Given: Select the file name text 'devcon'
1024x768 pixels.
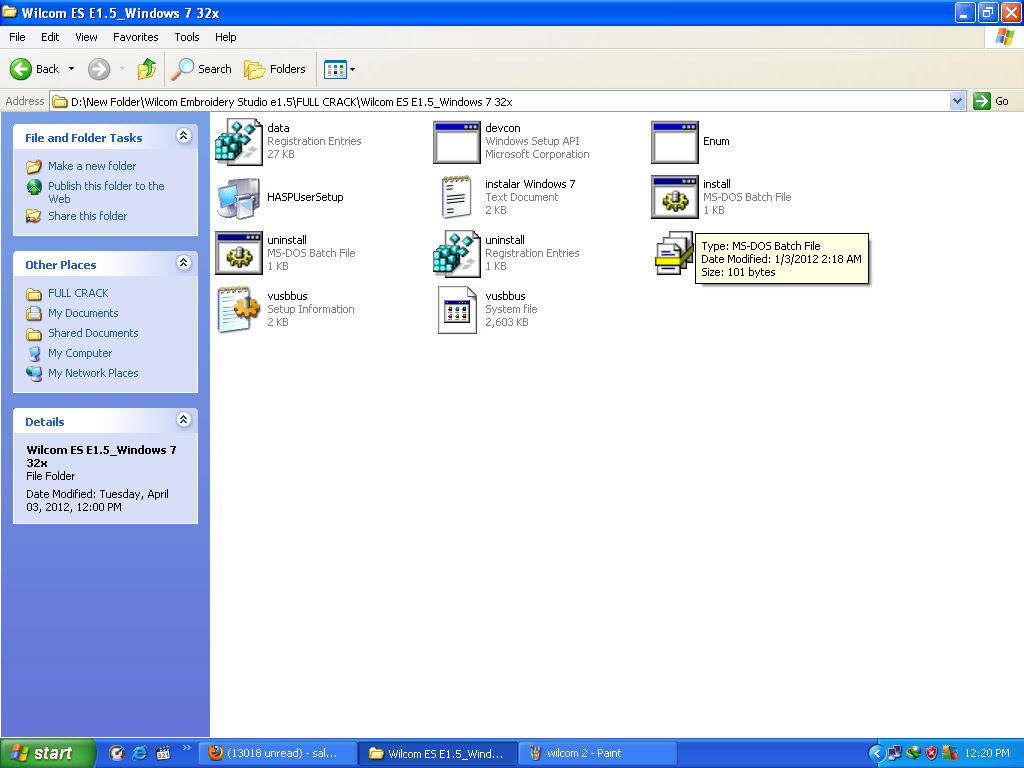Looking at the screenshot, I should [503, 128].
